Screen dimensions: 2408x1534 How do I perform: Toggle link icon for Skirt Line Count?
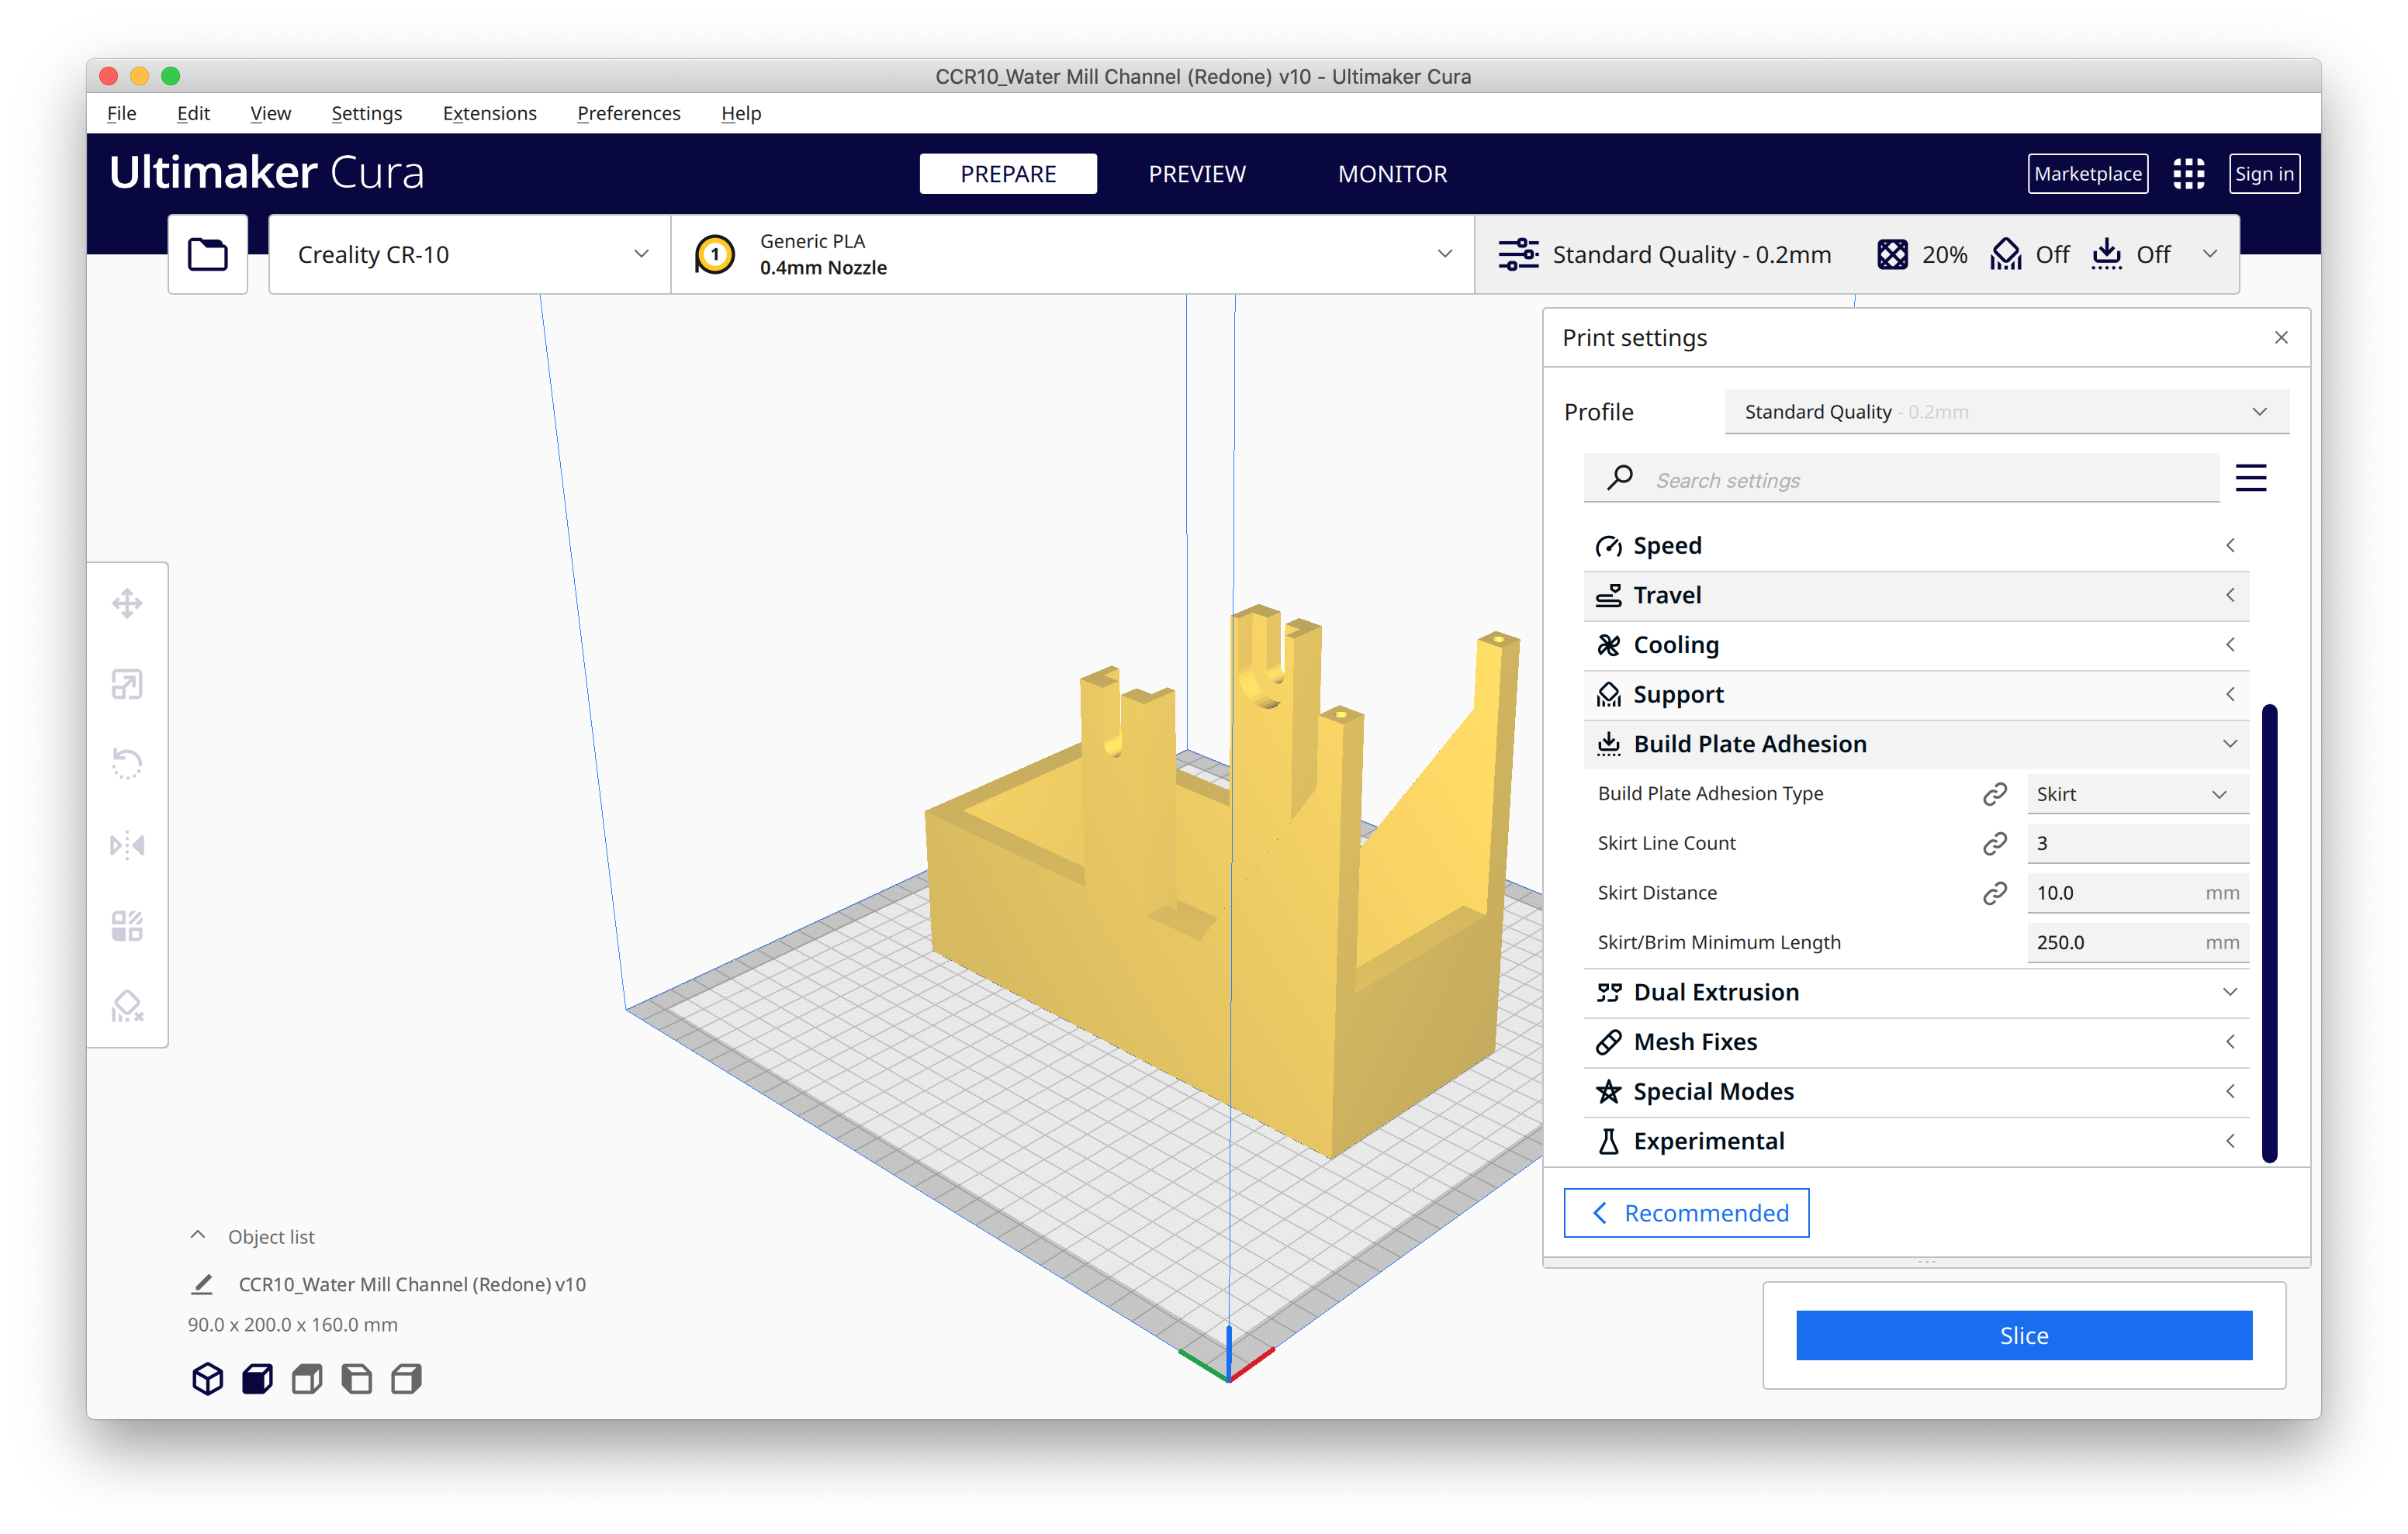1994,843
